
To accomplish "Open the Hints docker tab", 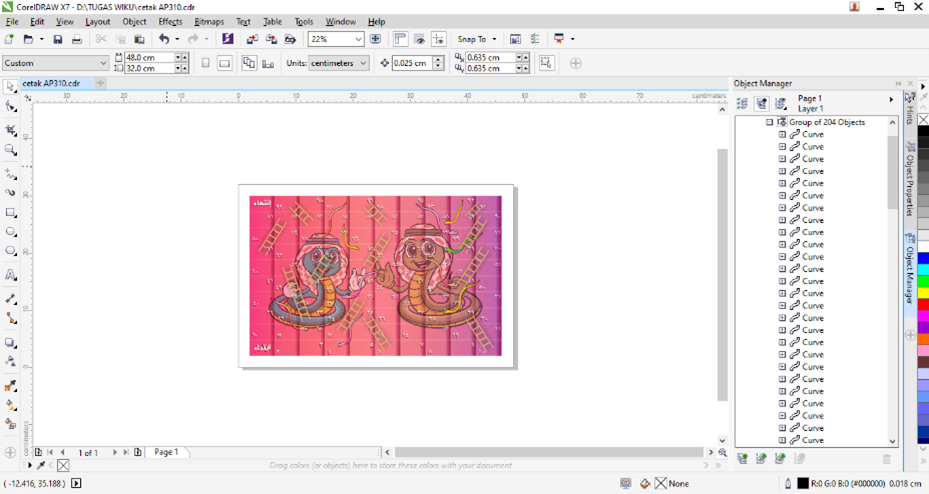I will (x=910, y=109).
